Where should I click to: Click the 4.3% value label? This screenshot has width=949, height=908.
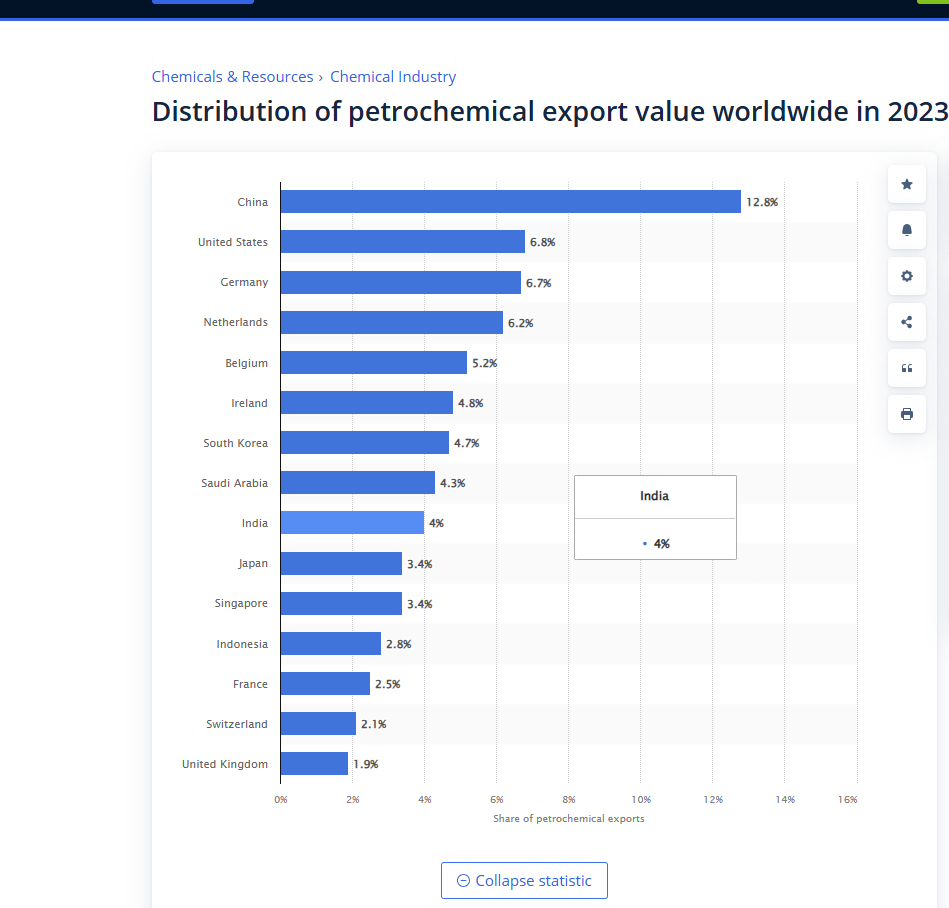453,483
